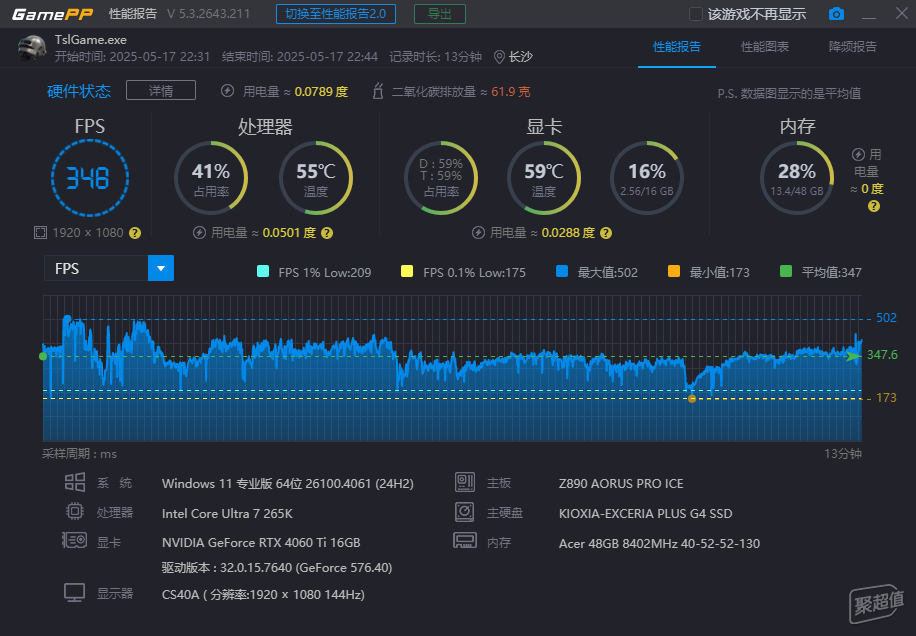Click the motherboard icon beside 主板 row
The image size is (916, 636).
click(x=465, y=482)
